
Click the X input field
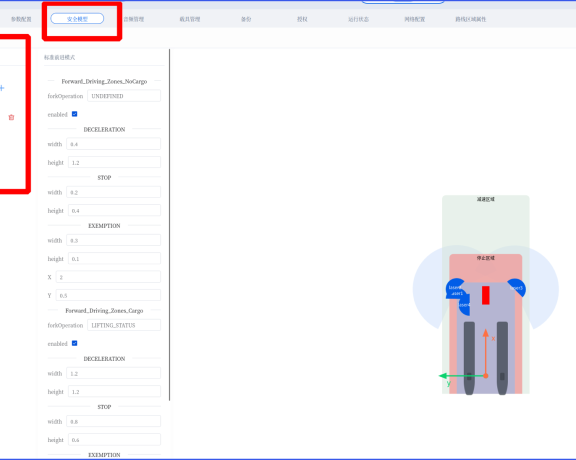pyautogui.click(x=108, y=277)
